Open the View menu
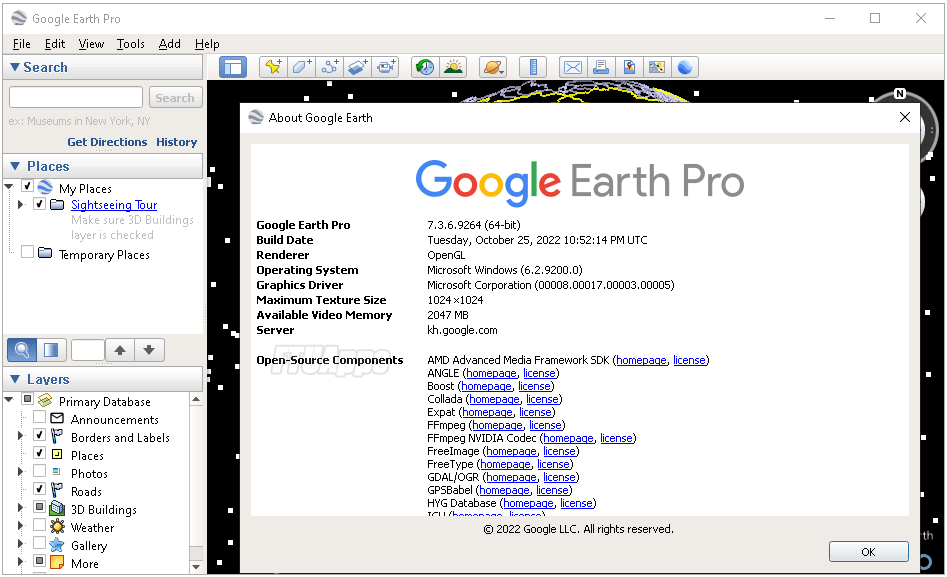 91,44
